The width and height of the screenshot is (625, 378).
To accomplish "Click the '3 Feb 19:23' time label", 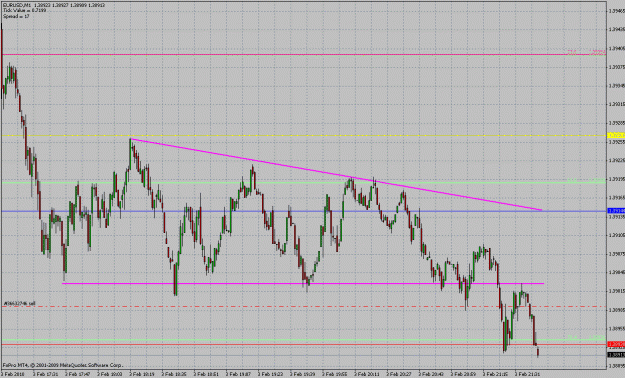I will click(x=270, y=374).
